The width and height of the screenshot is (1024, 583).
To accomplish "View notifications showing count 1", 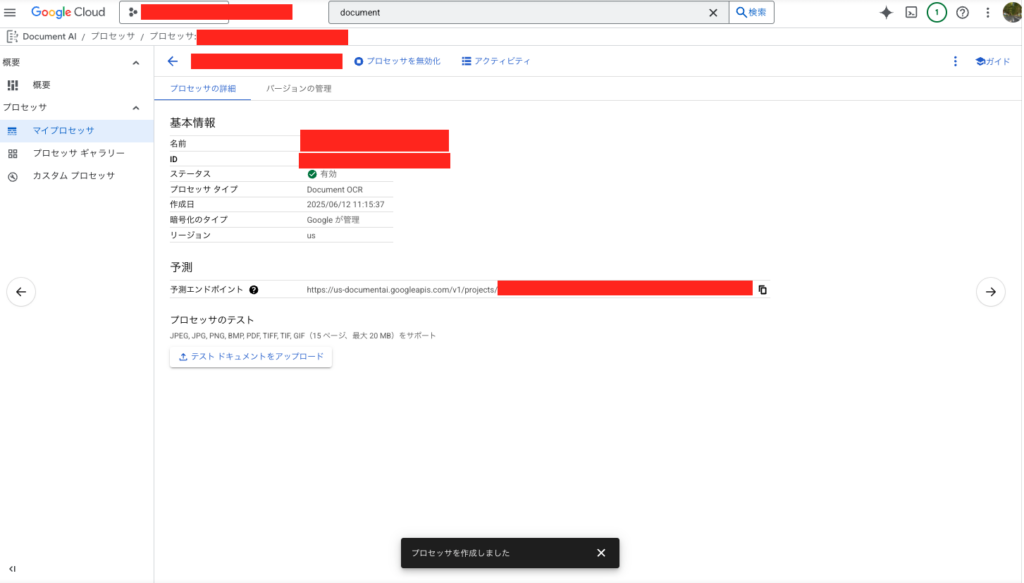I will point(939,12).
